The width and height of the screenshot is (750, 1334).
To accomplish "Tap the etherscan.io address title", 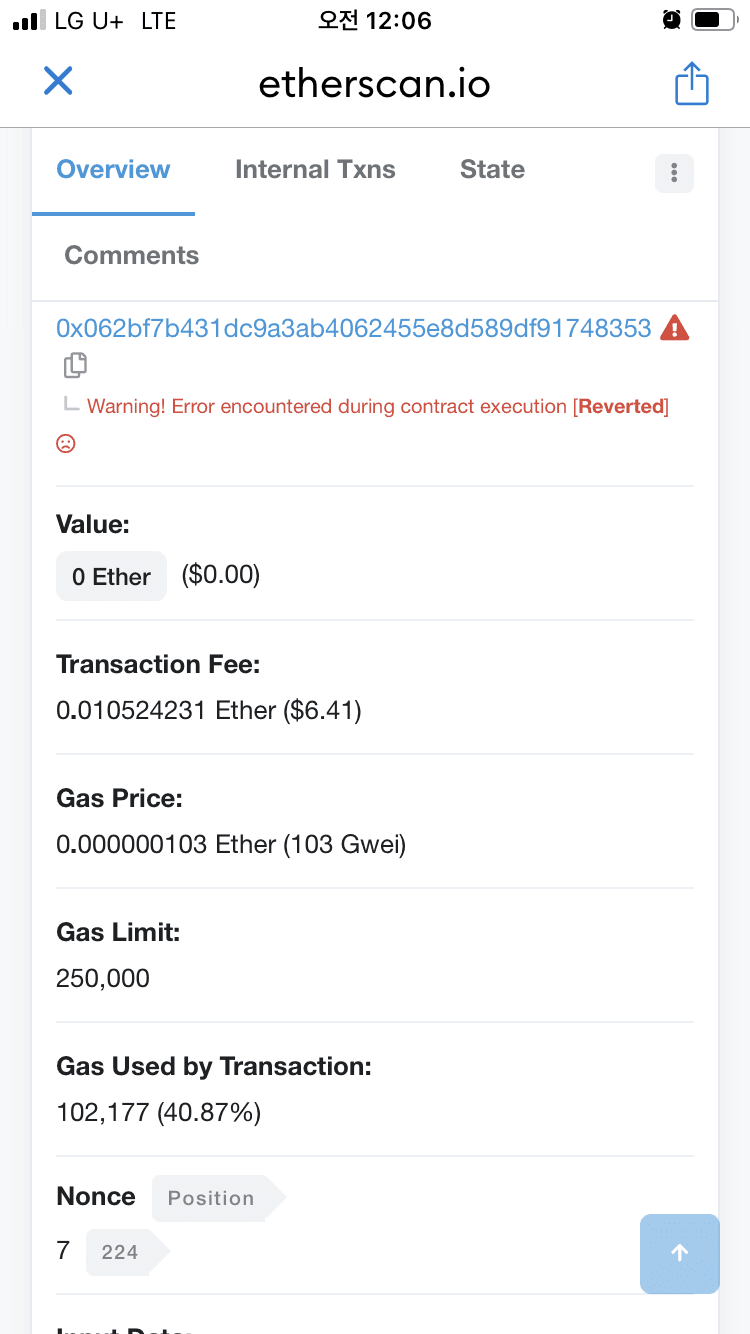I will coord(375,84).
